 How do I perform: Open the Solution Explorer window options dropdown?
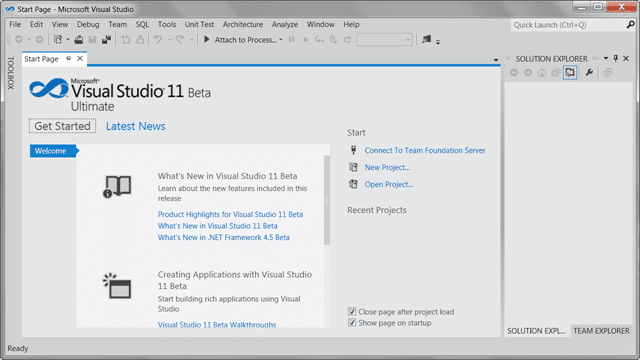coord(606,58)
